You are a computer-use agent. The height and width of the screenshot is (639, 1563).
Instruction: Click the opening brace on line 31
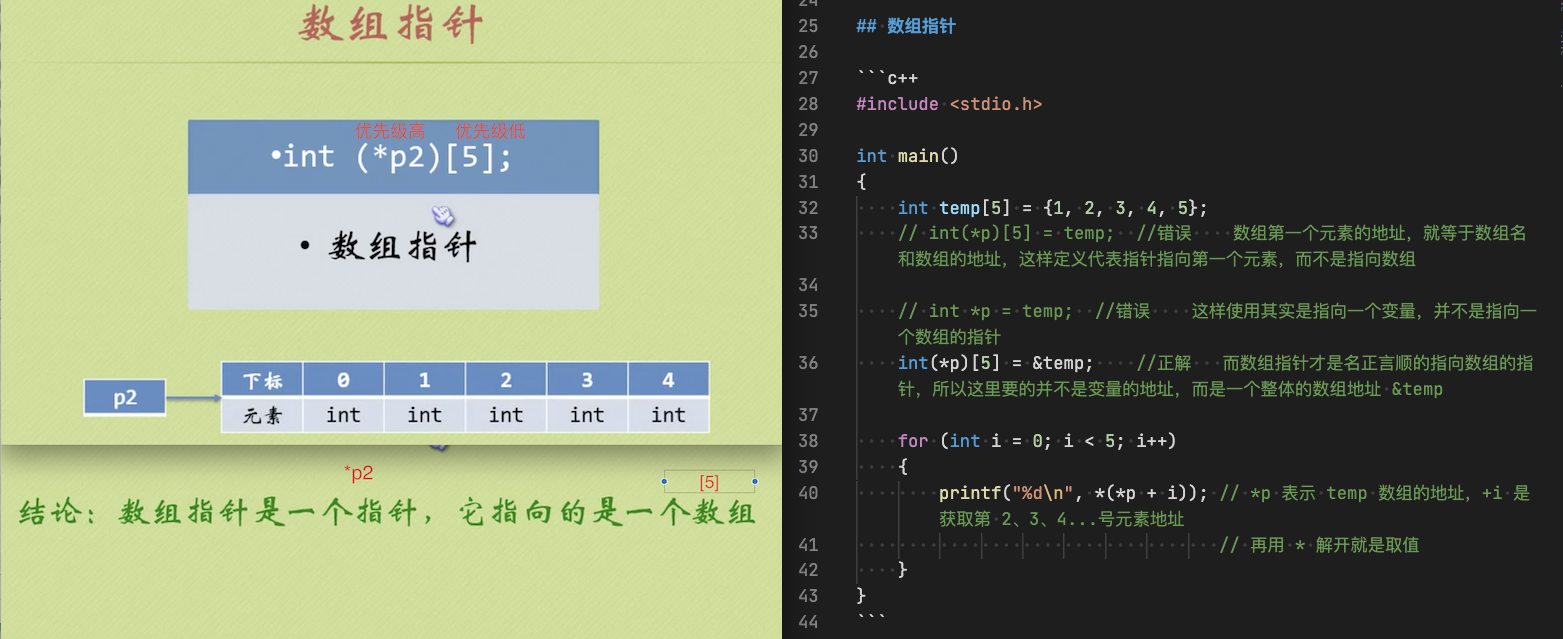(862, 182)
